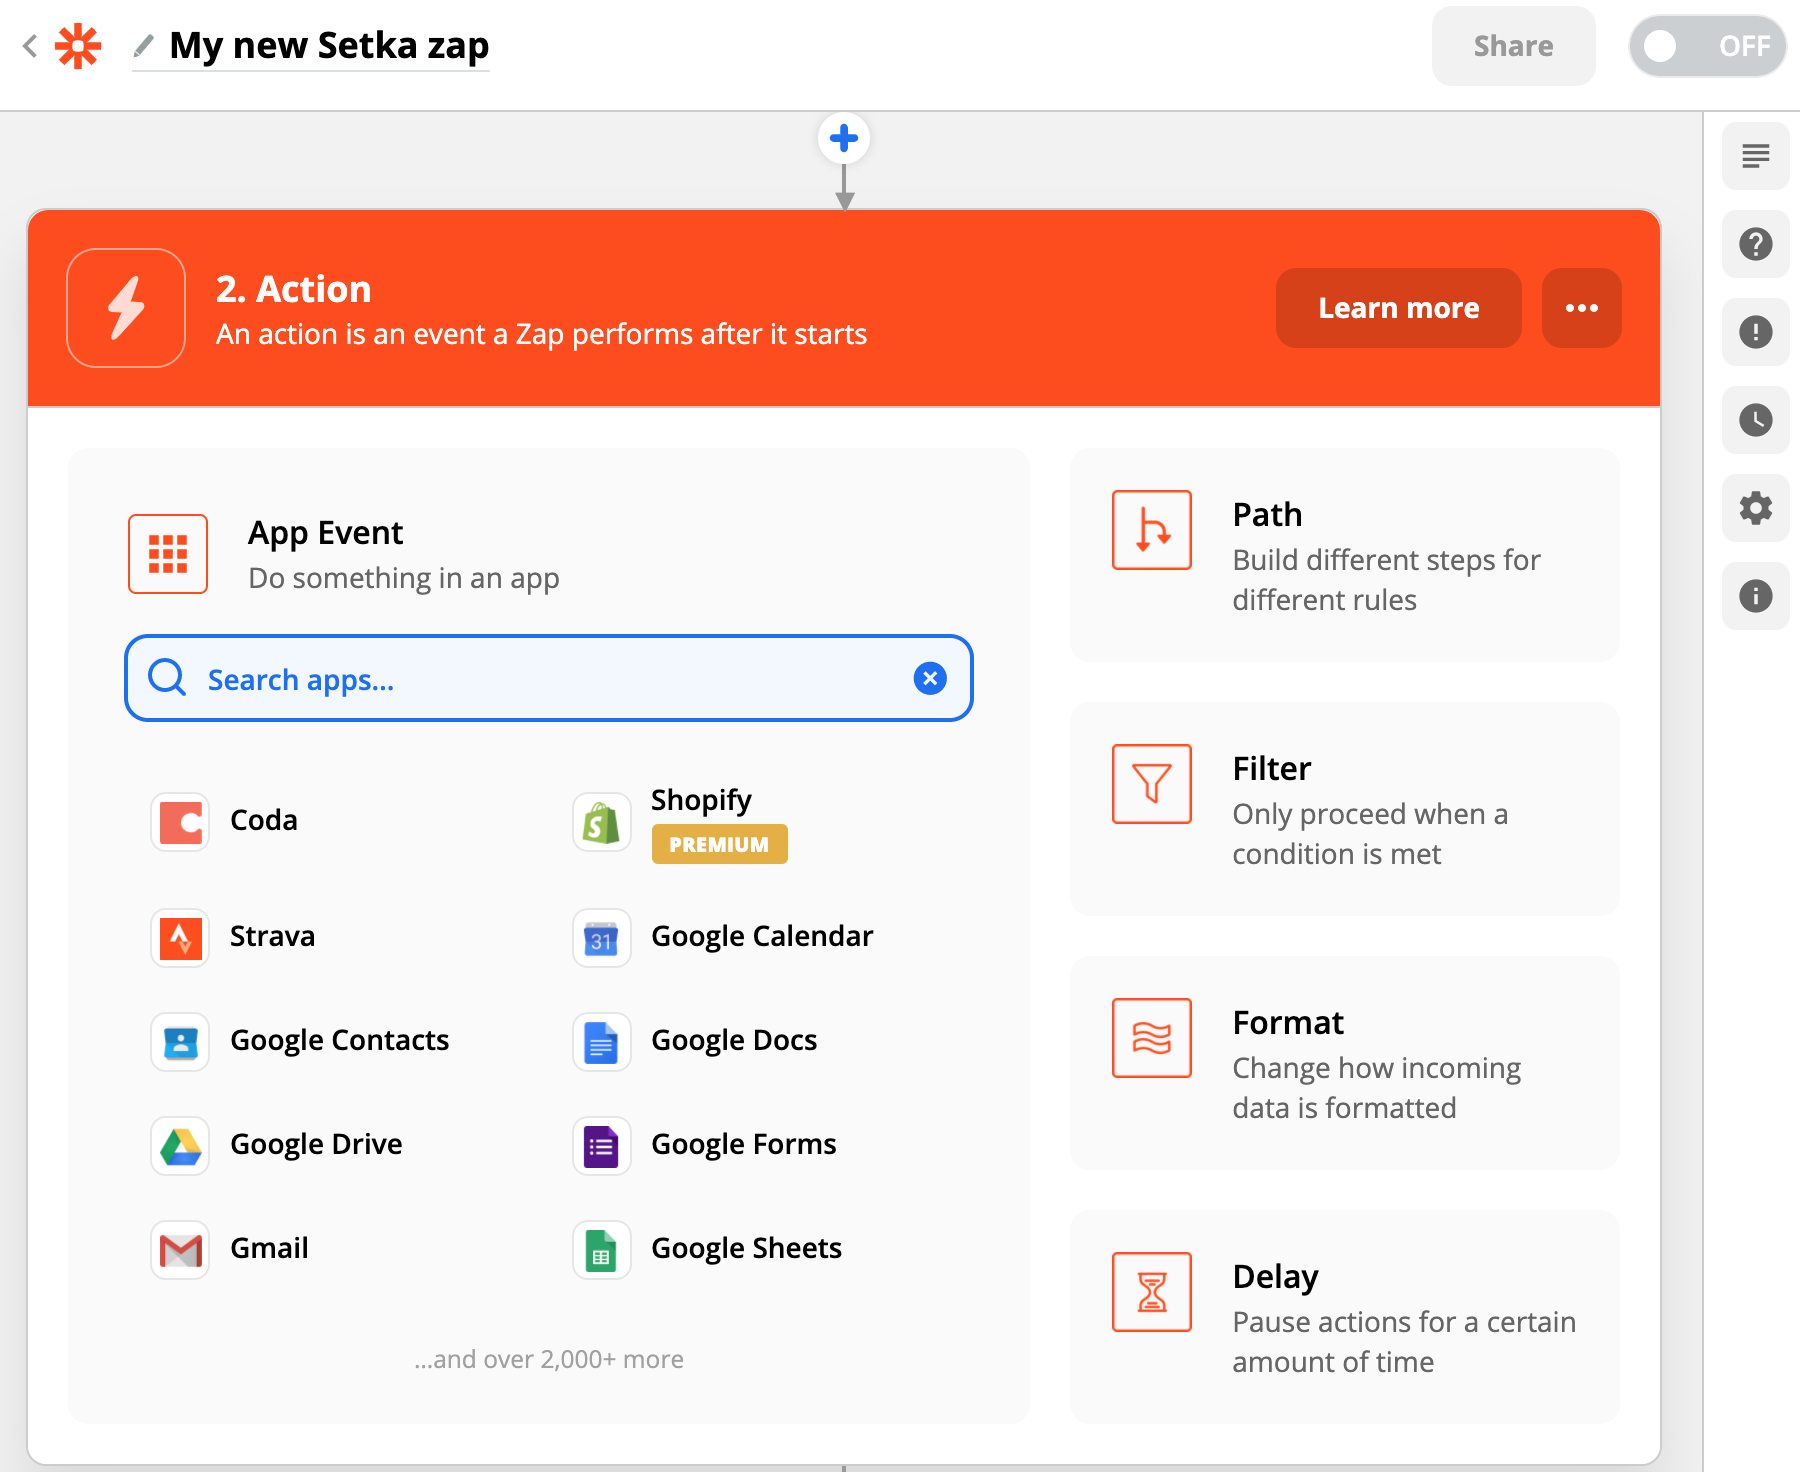Select the Filter funnel icon
1800x1472 pixels.
[1152, 784]
